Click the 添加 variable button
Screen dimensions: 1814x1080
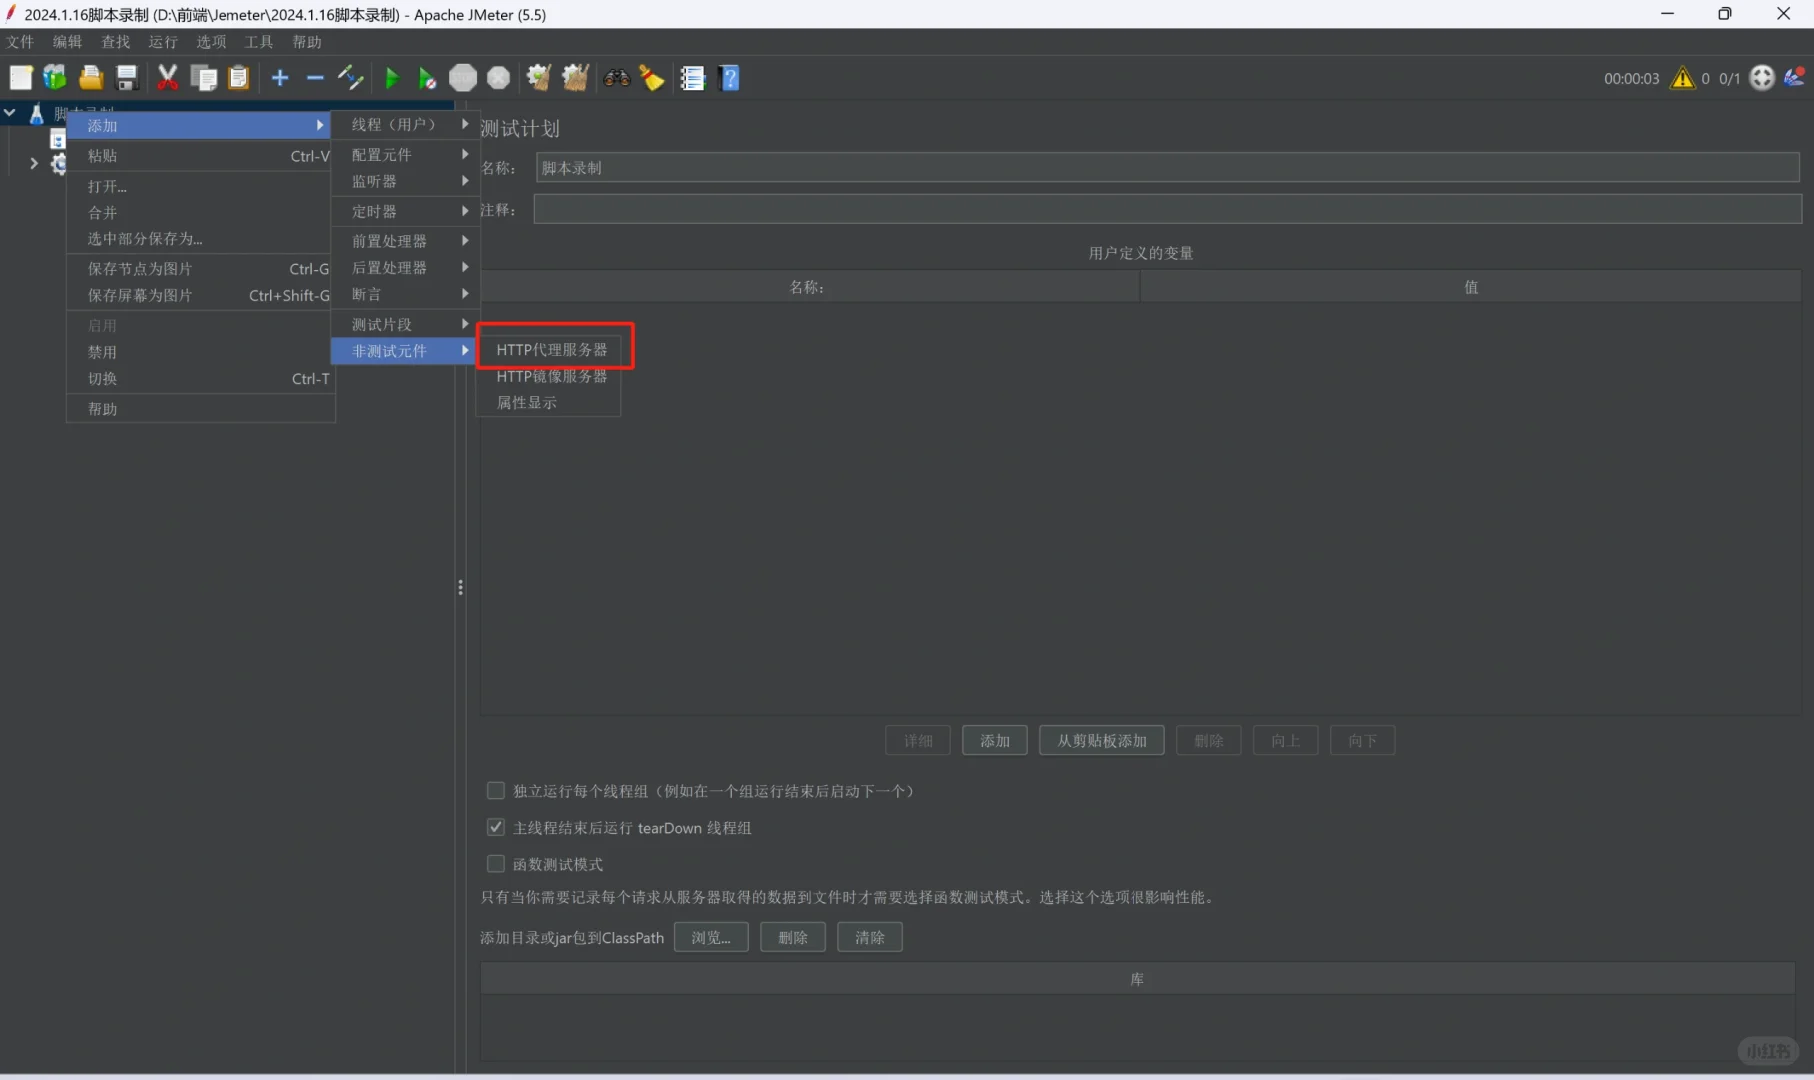coord(994,741)
